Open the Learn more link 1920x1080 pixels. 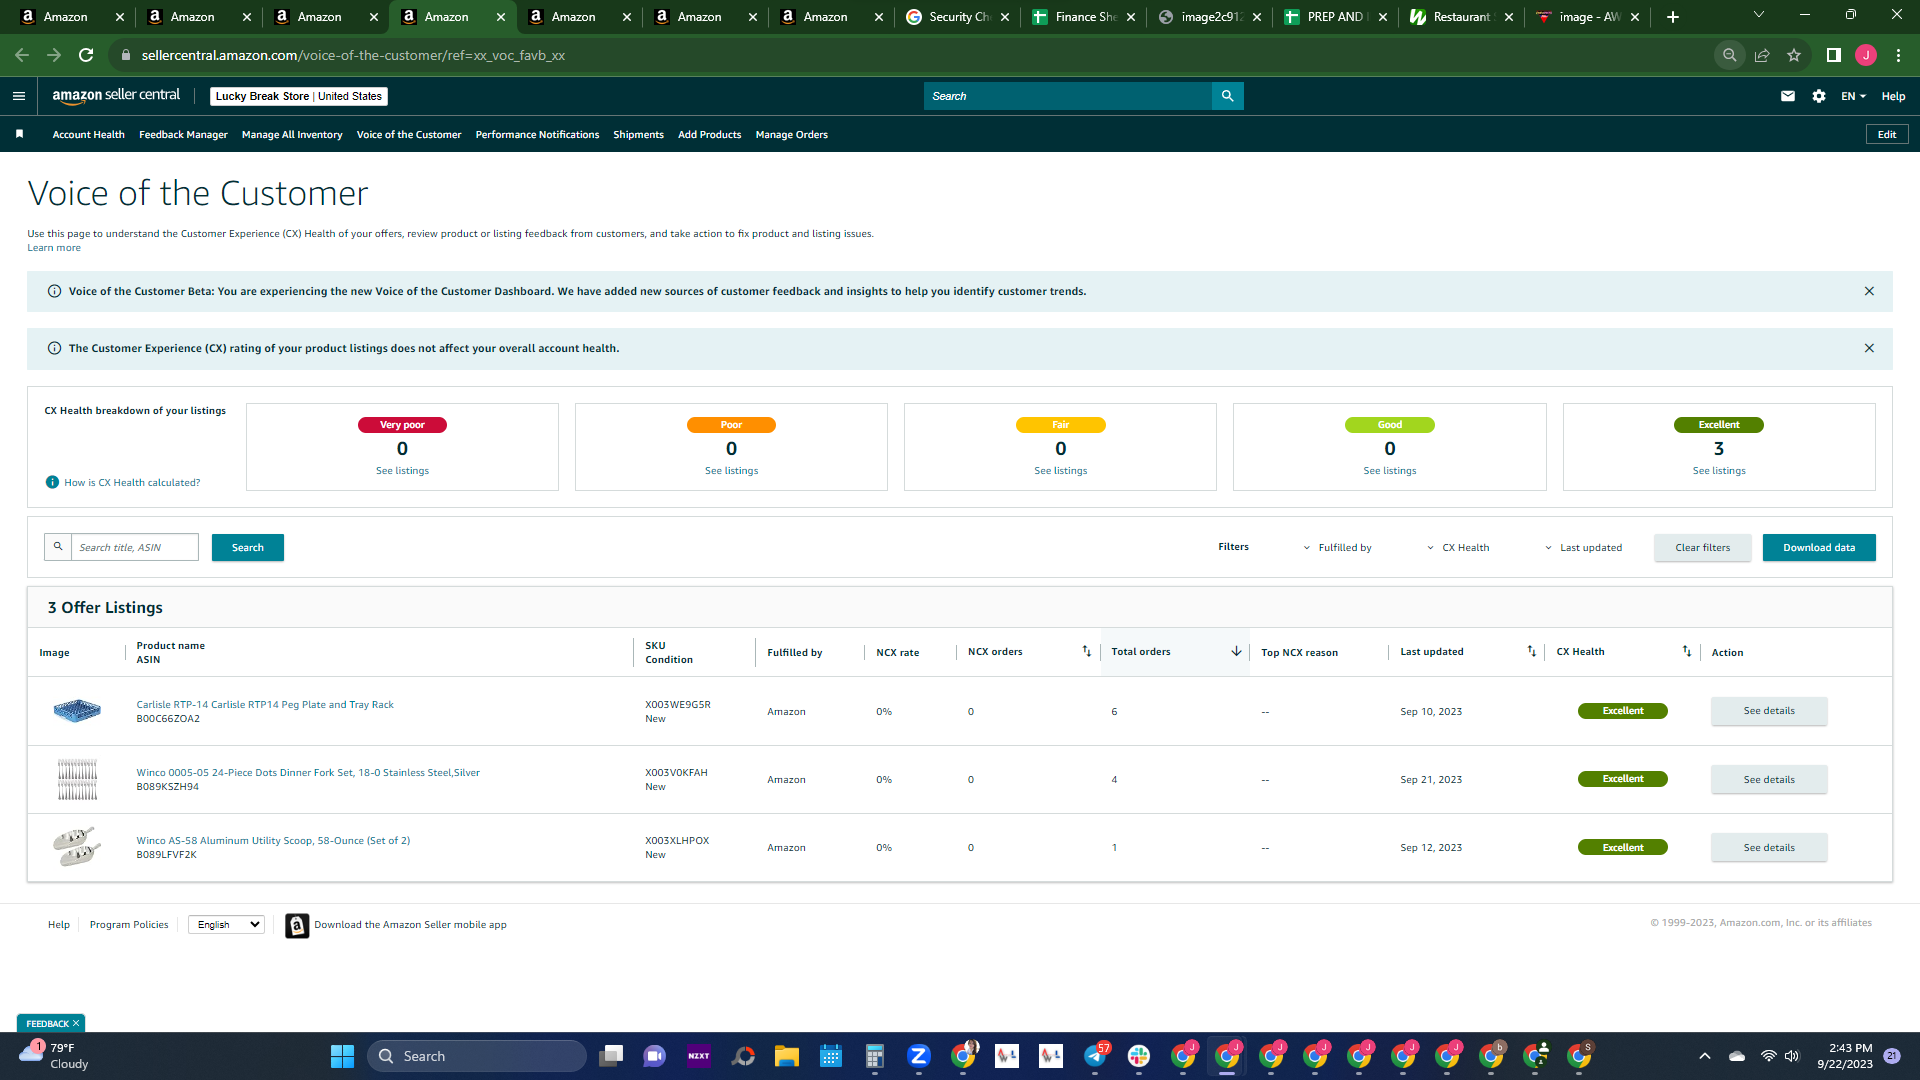point(54,248)
